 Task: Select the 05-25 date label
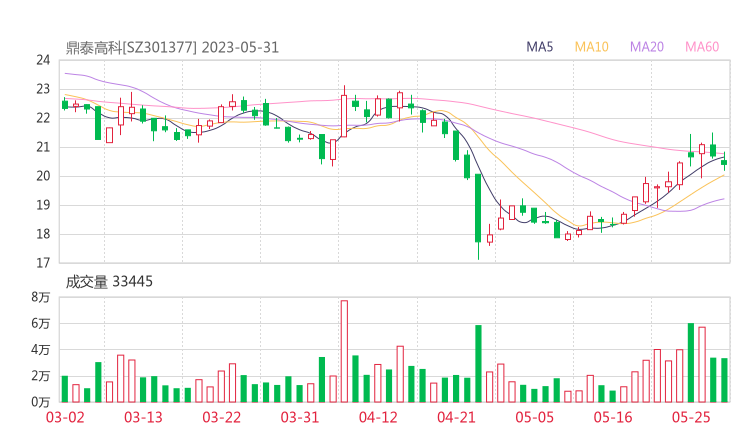[691, 417]
